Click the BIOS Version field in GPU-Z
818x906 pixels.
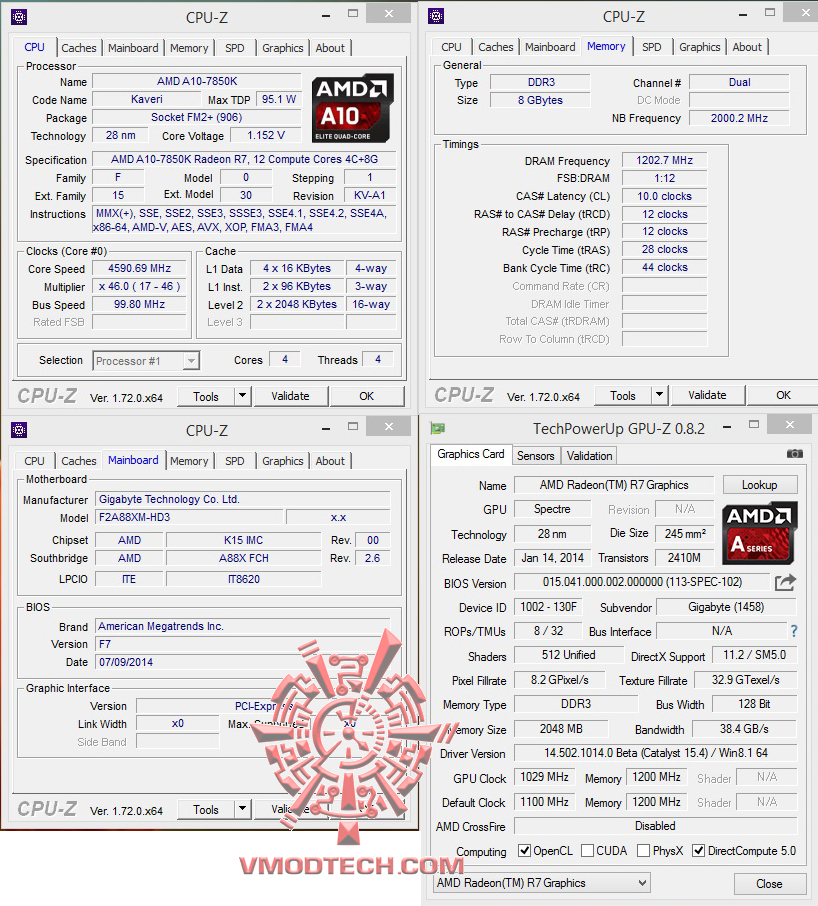pos(642,582)
